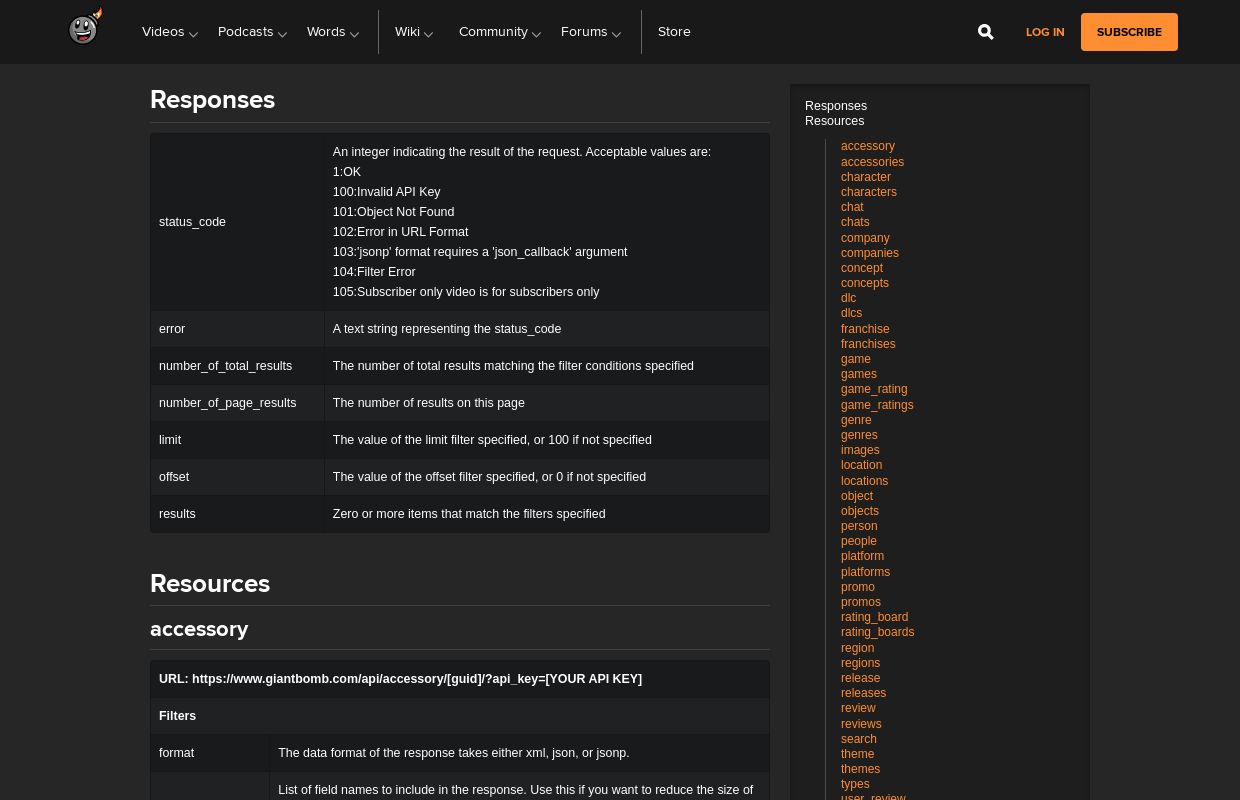Select the status_code table cell
Viewport: 1240px width, 800px height.
(237, 222)
